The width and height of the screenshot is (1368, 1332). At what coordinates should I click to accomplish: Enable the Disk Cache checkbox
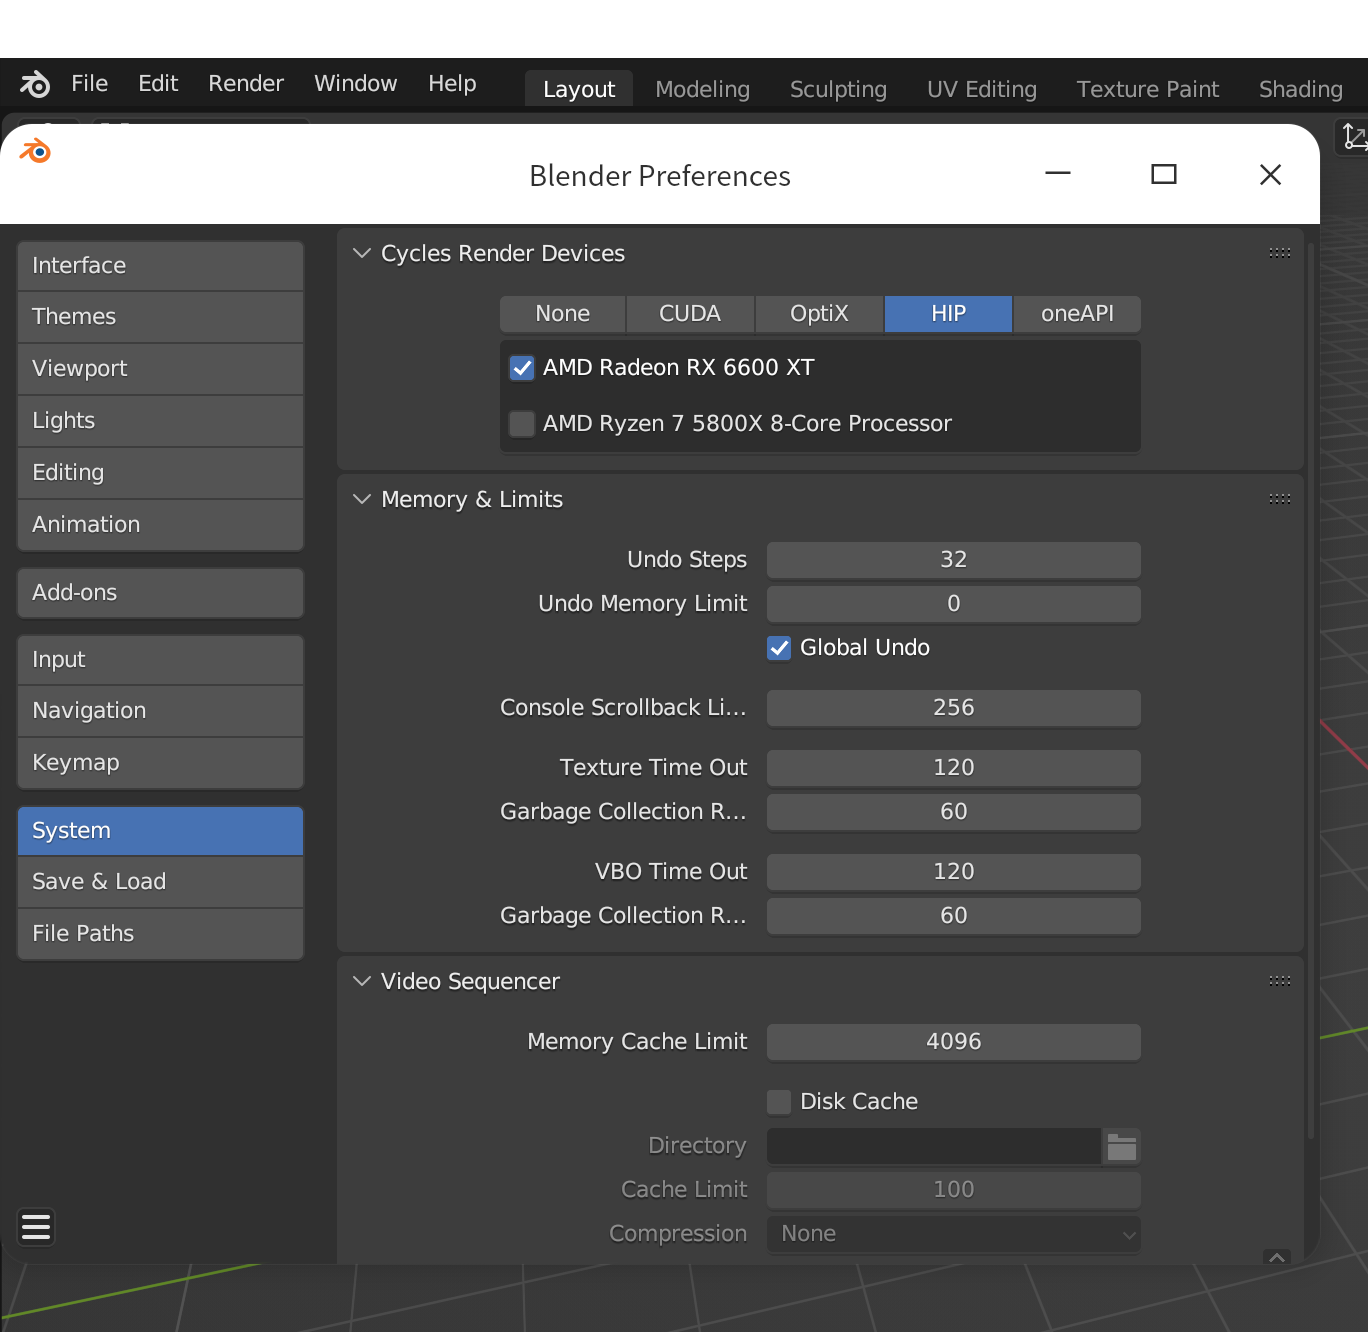pos(779,1102)
